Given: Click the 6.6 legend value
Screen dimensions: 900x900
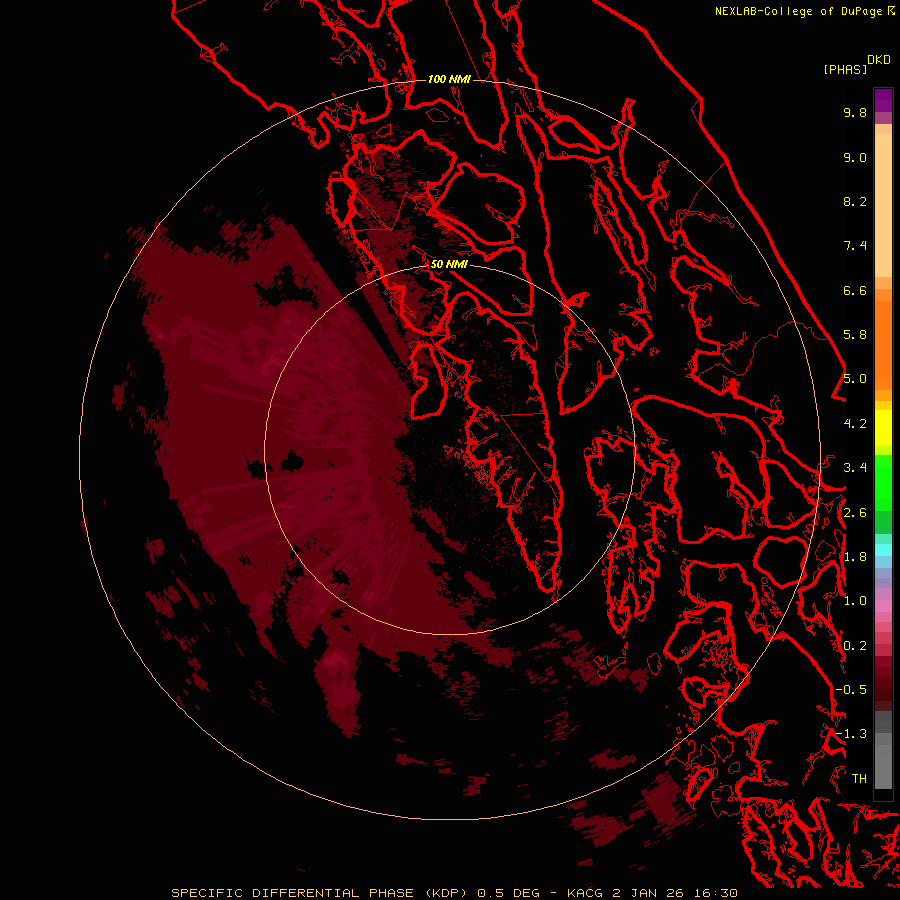Looking at the screenshot, I should (855, 290).
